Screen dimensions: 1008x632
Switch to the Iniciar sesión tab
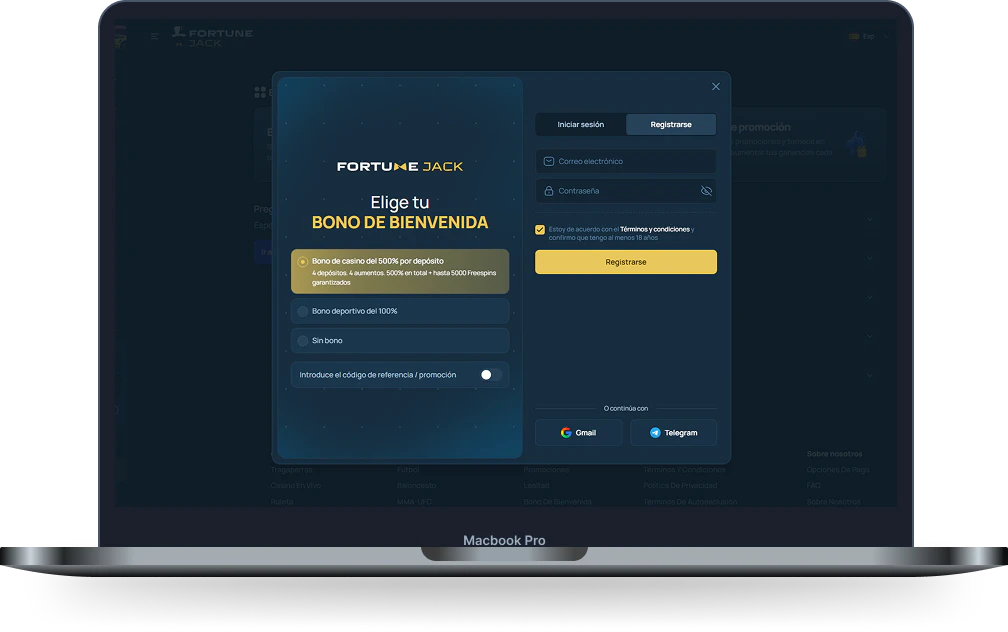[x=580, y=125]
